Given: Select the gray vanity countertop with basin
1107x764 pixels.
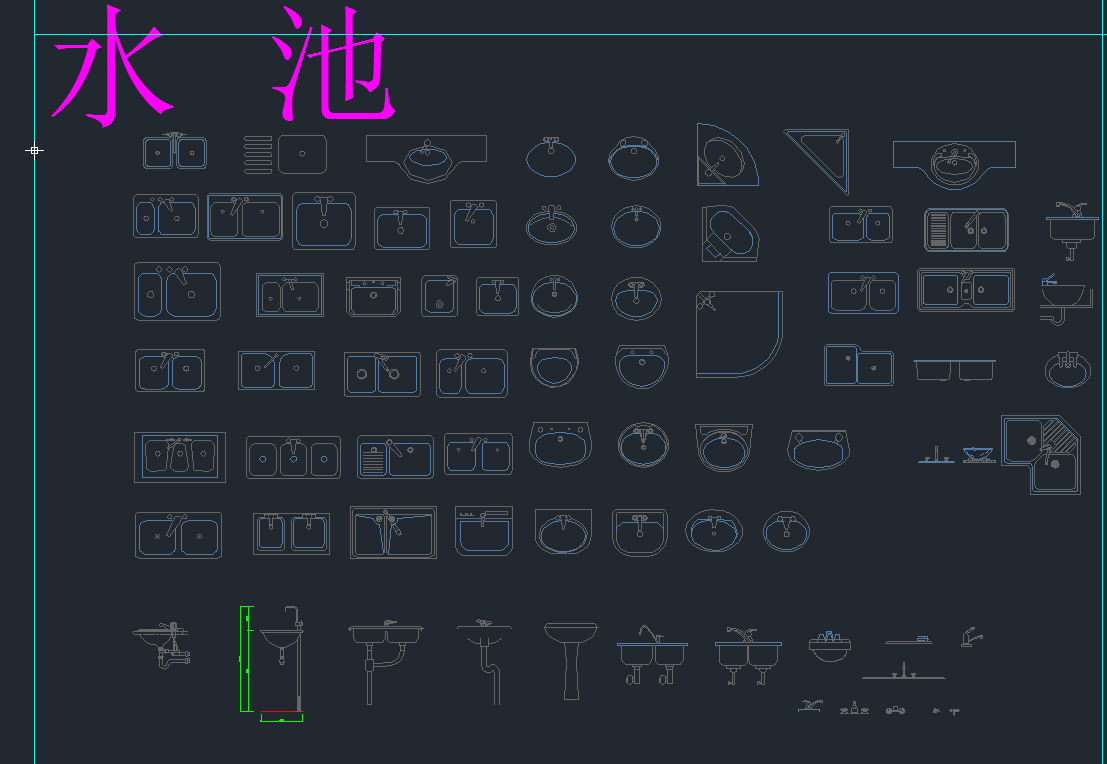Looking at the screenshot, I should [426, 157].
